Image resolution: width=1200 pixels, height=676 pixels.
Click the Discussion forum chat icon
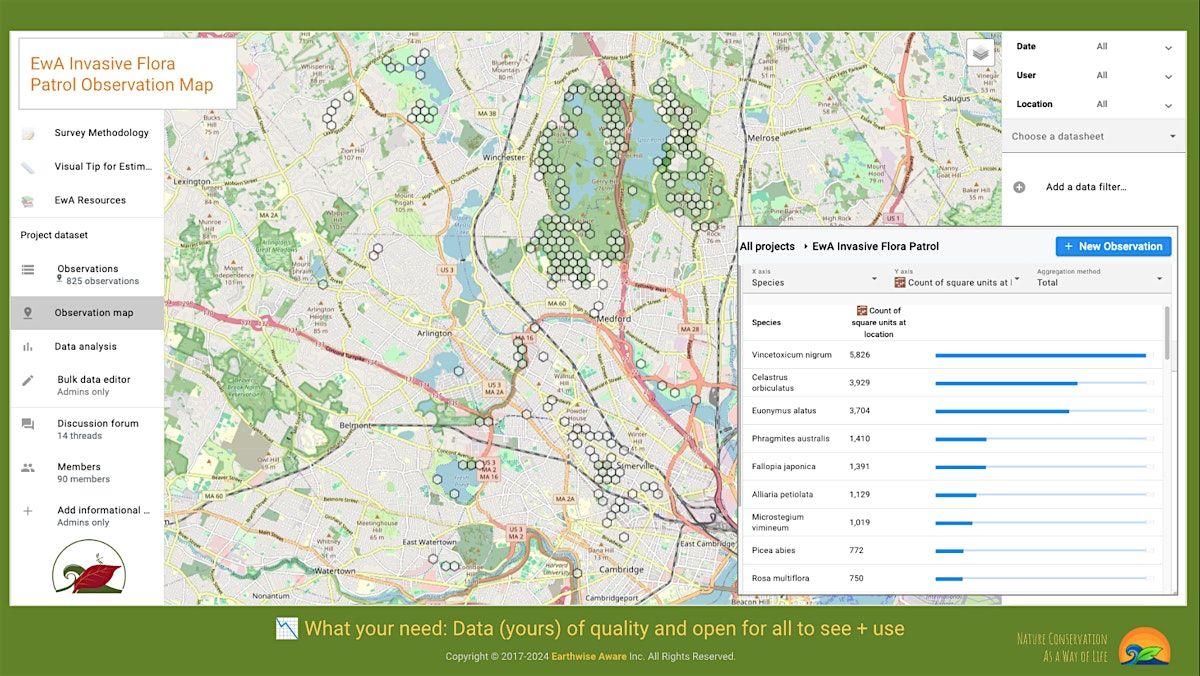click(x=28, y=424)
